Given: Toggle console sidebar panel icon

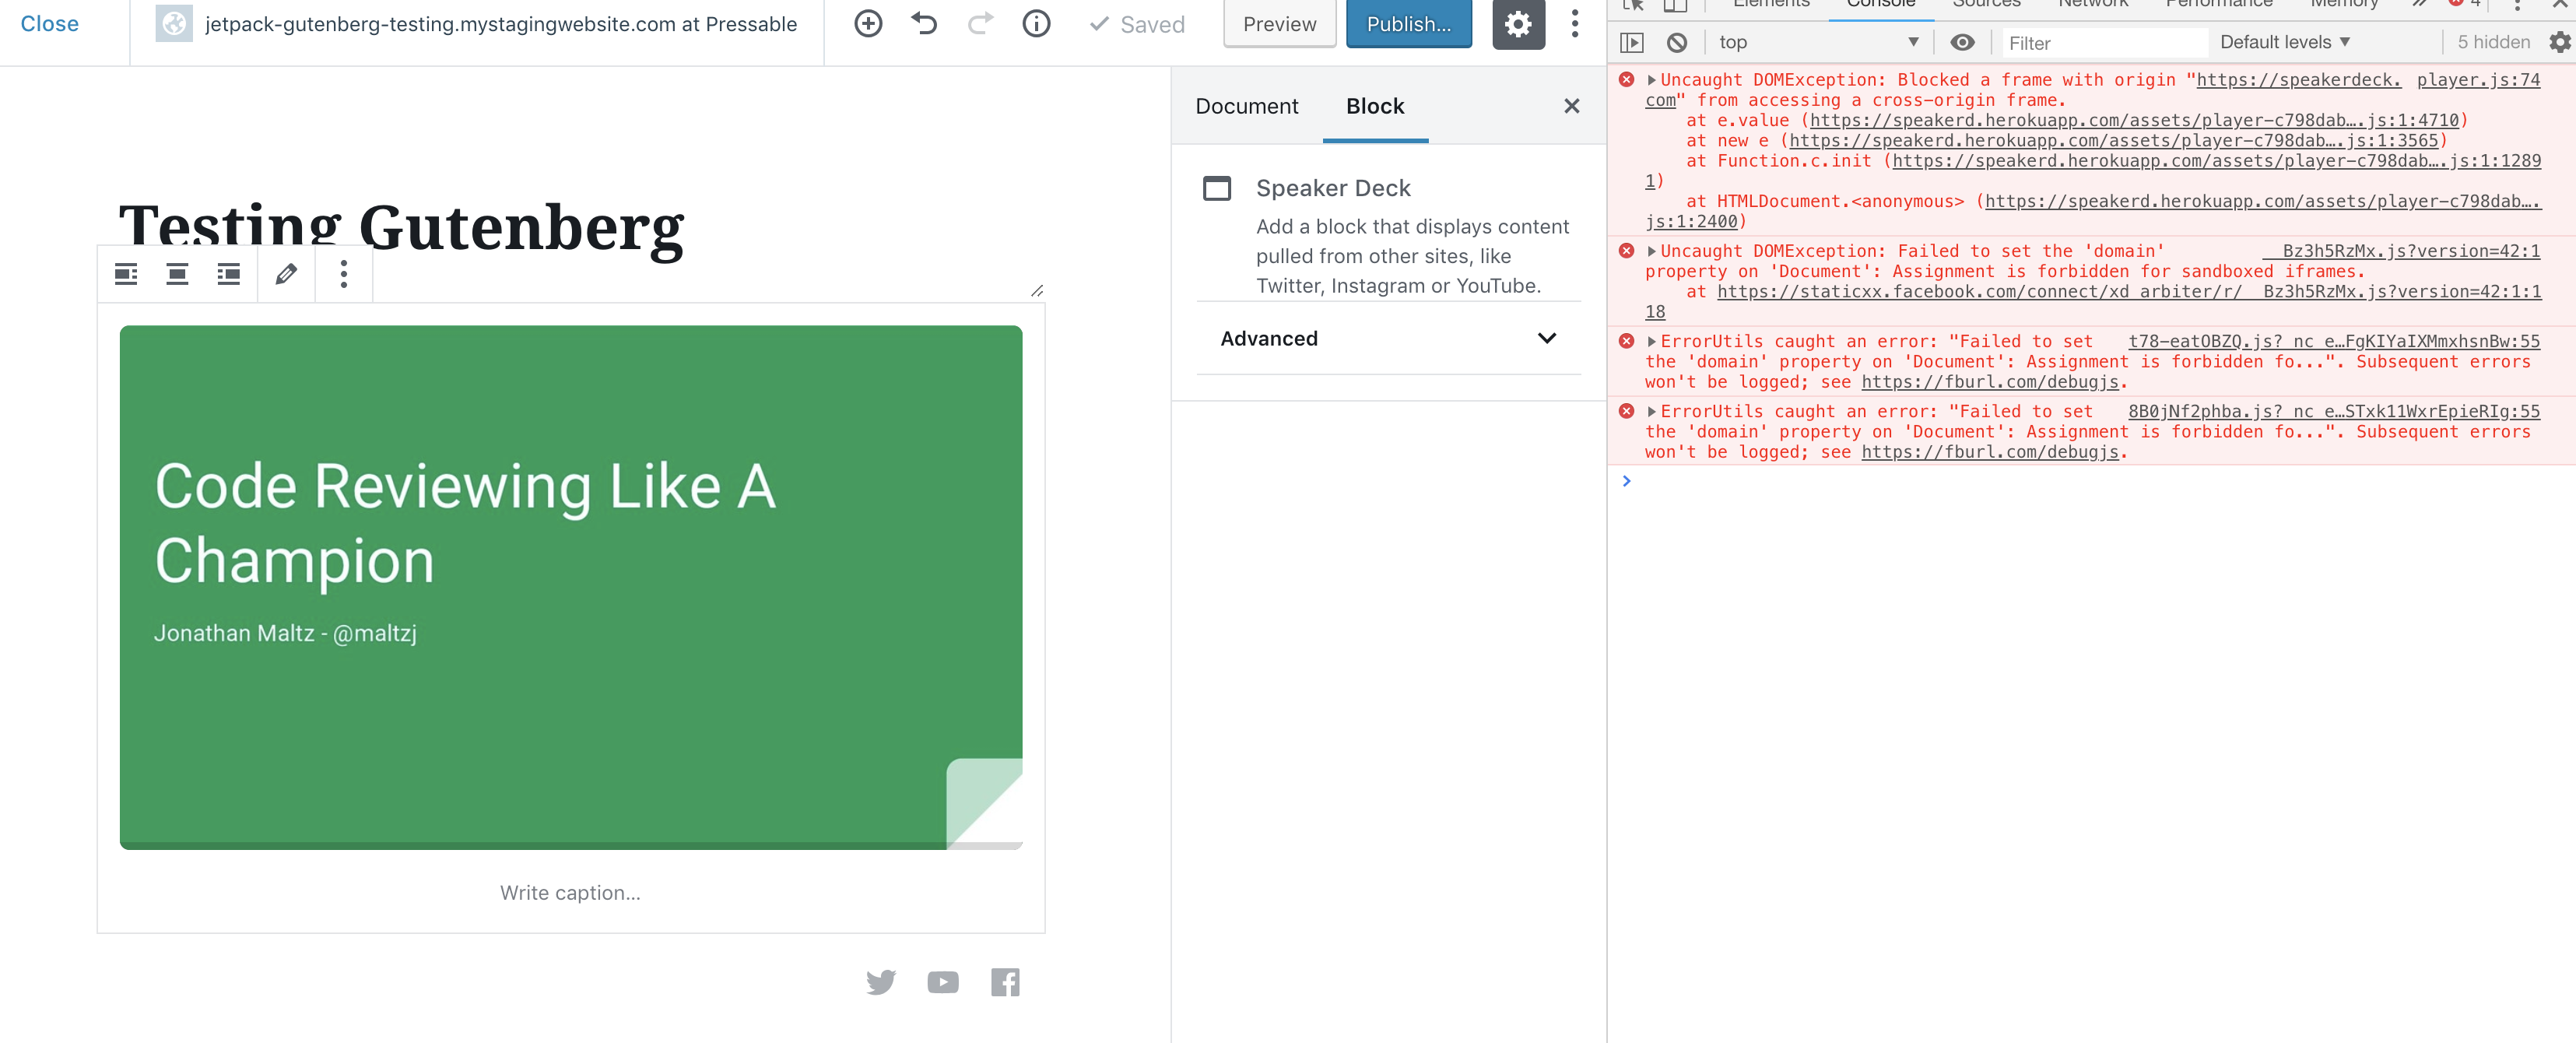Looking at the screenshot, I should click(x=1631, y=42).
